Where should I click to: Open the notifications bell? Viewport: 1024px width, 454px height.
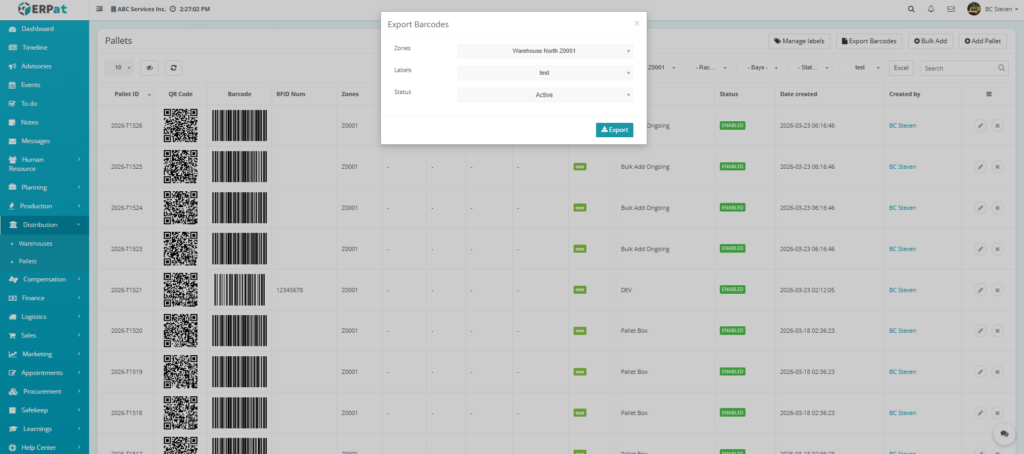coord(930,9)
